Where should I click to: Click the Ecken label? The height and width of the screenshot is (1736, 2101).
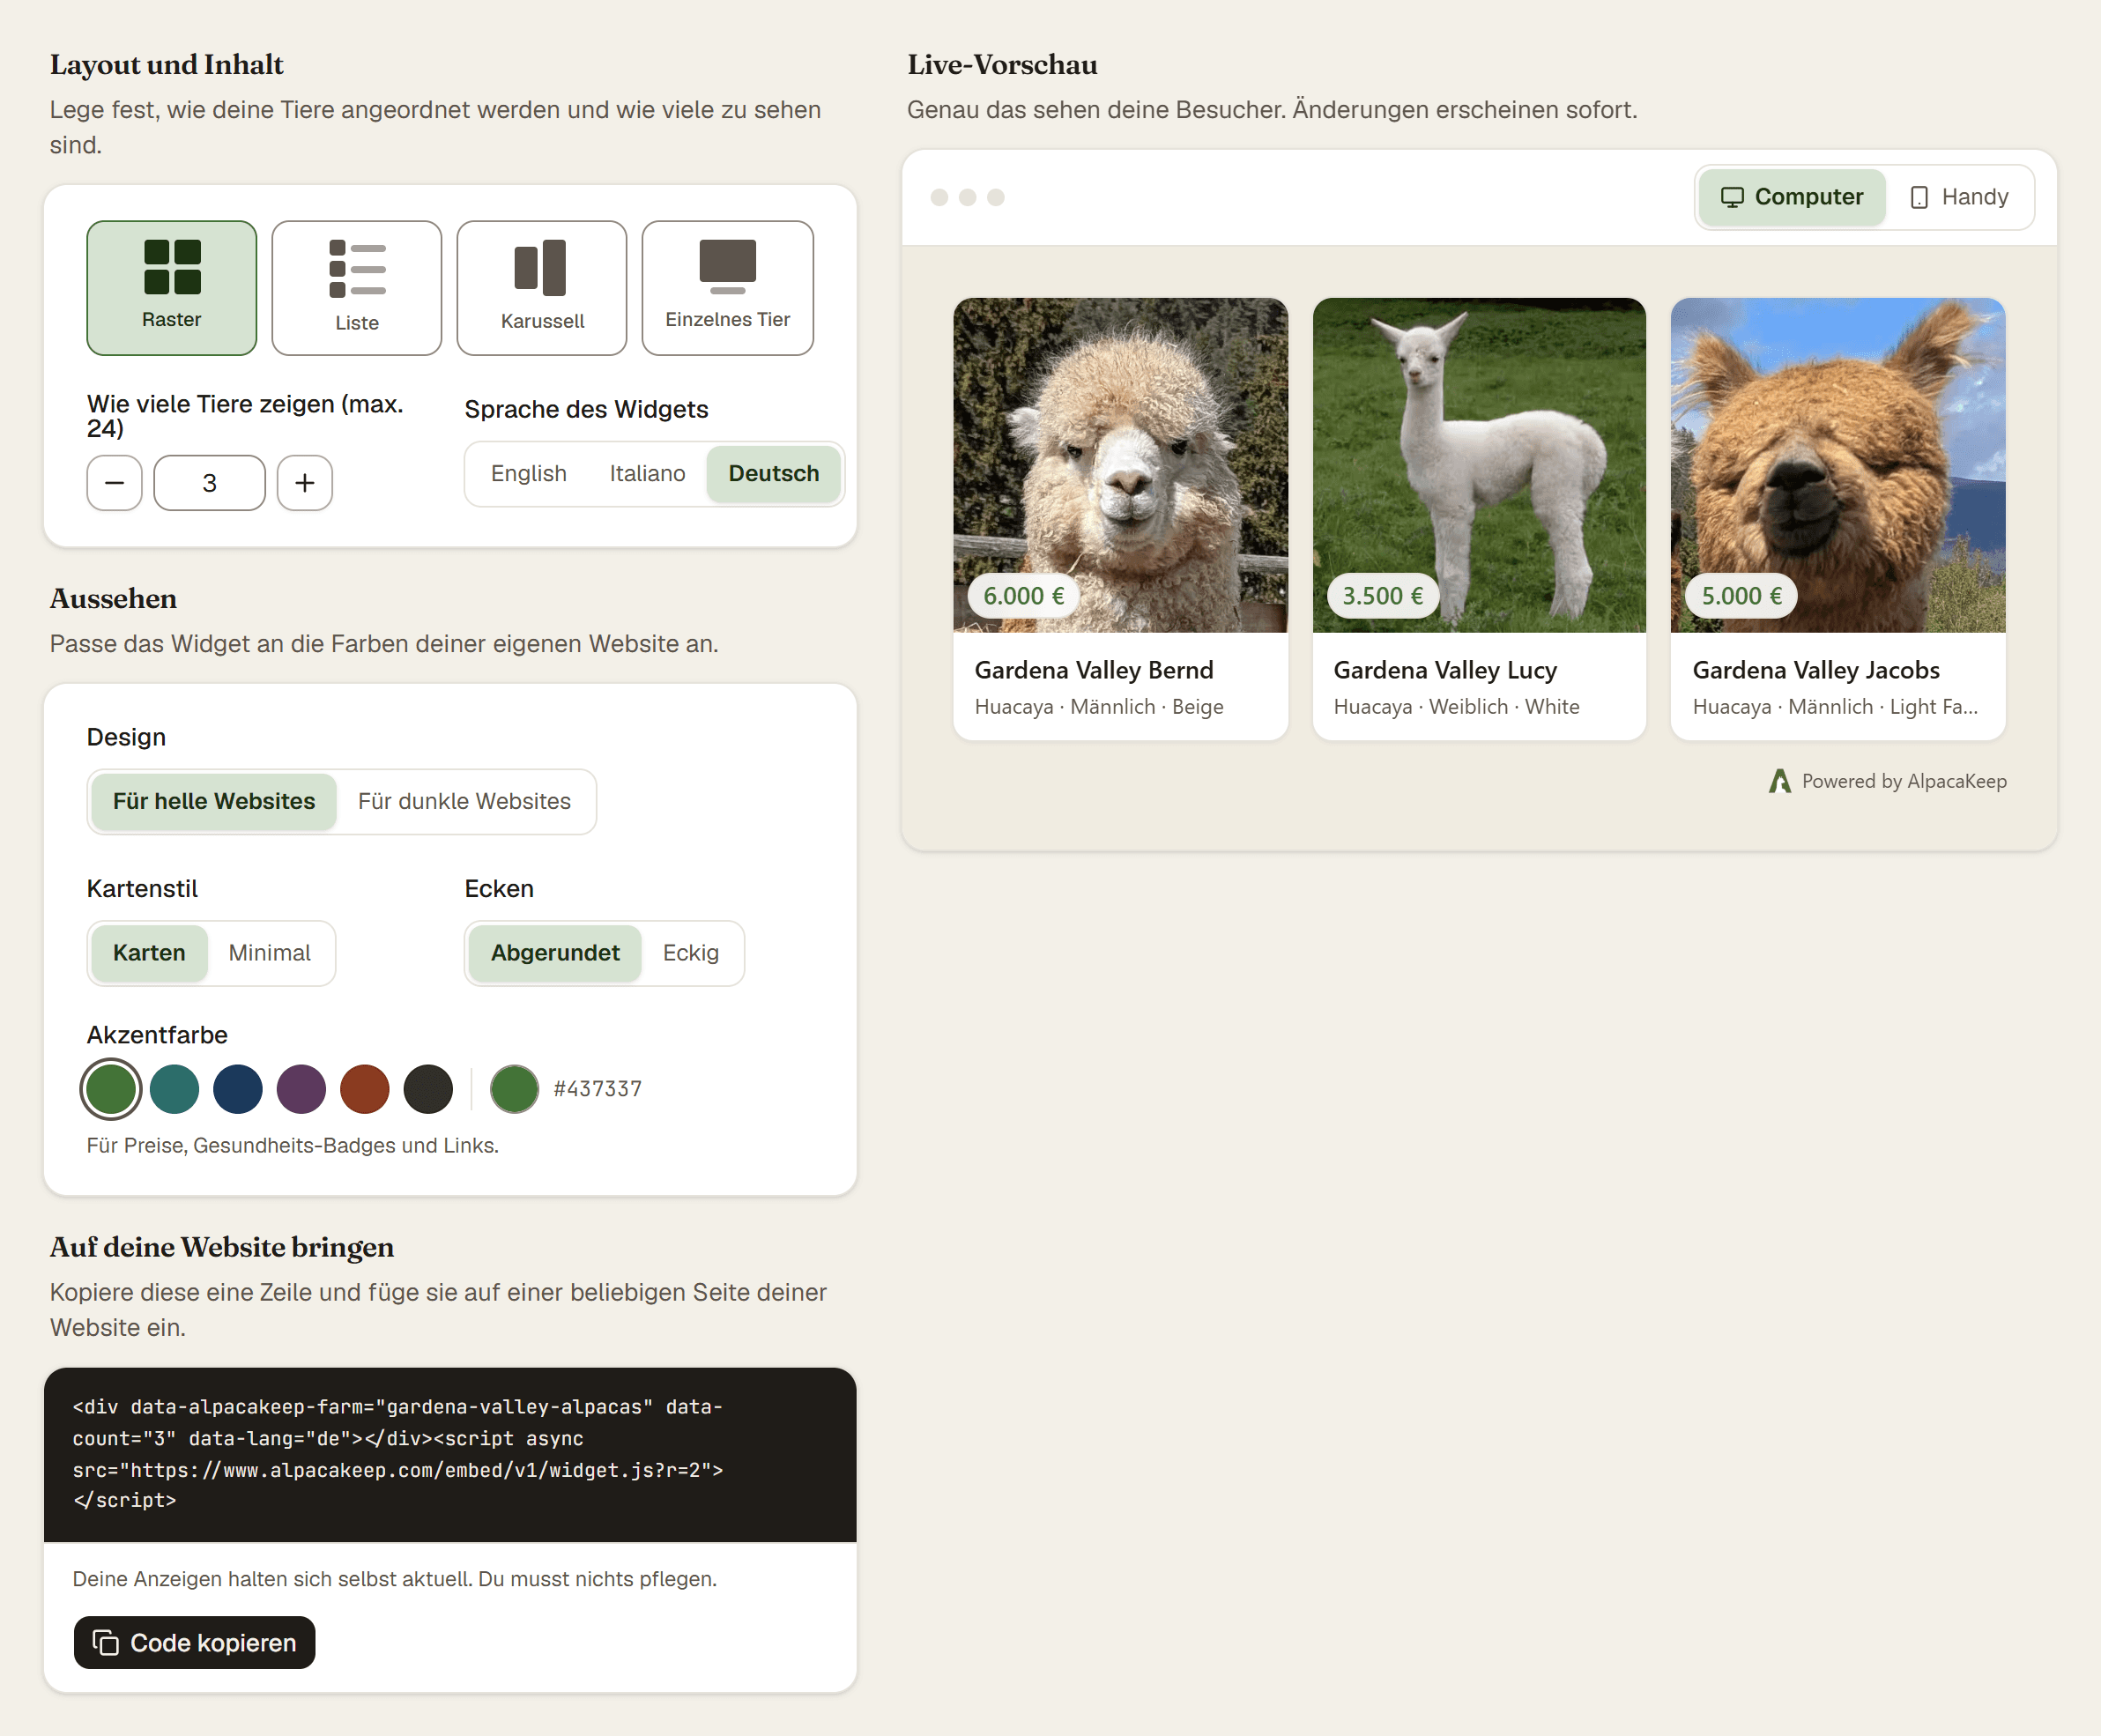(499, 889)
